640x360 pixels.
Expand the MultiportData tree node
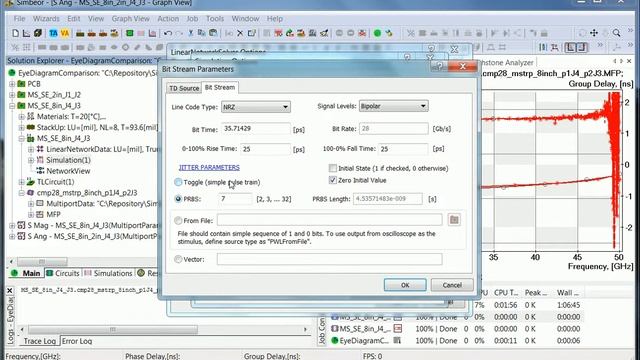pyautogui.click(x=31, y=203)
